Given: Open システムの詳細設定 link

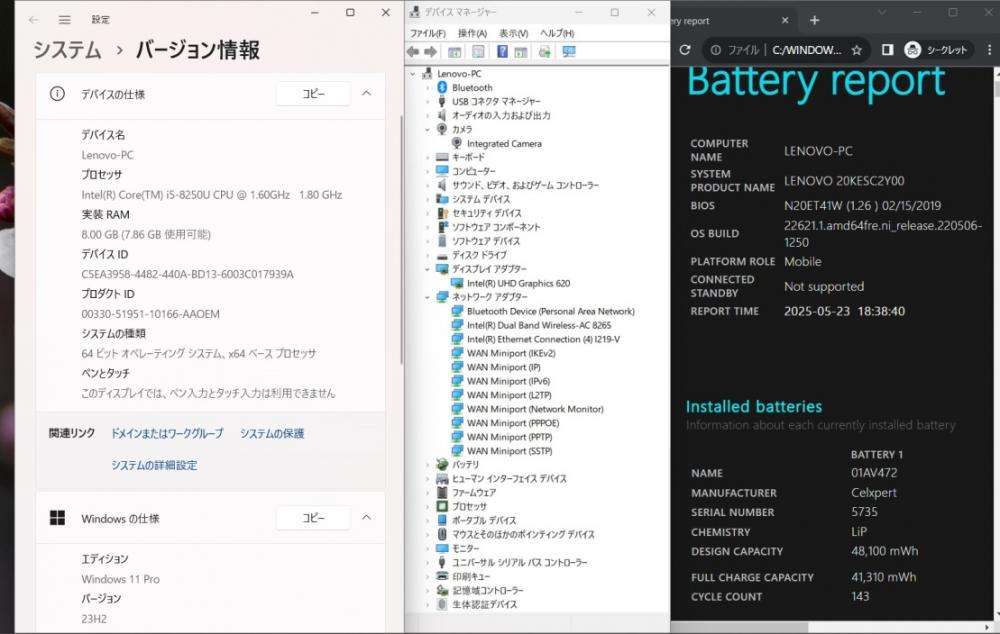Looking at the screenshot, I should (x=154, y=466).
